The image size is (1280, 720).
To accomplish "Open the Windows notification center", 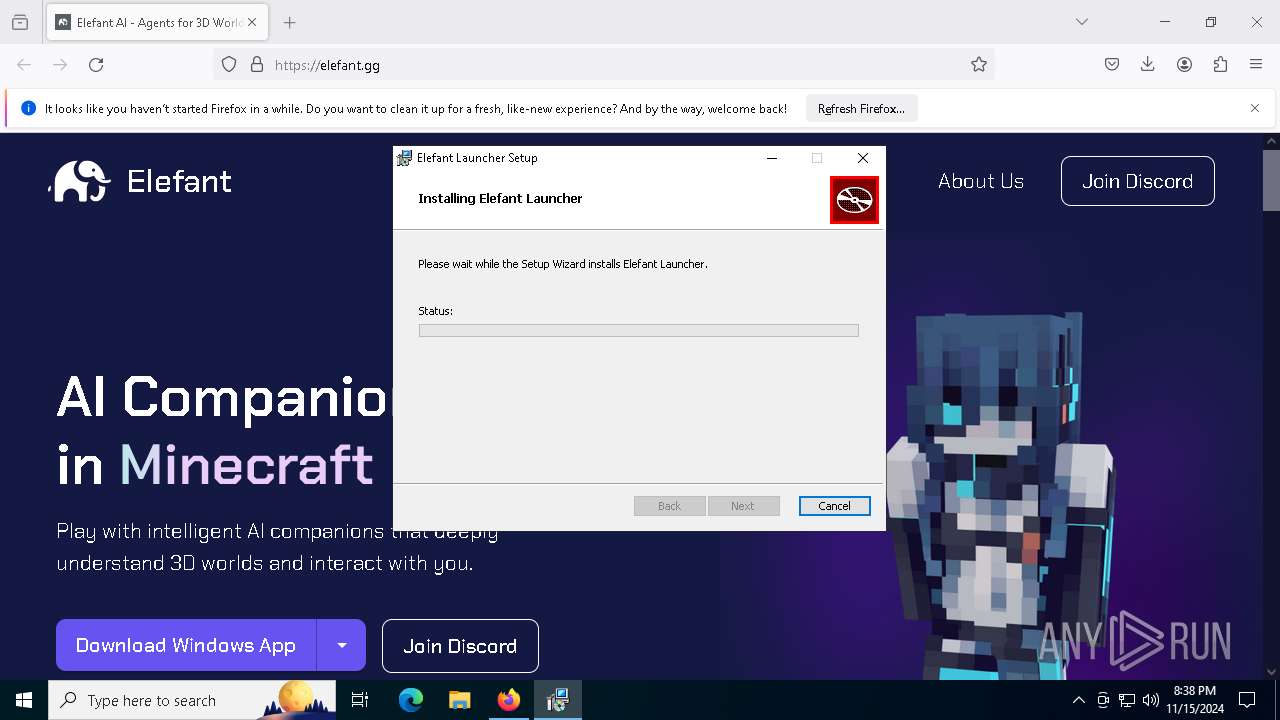I will [1247, 700].
